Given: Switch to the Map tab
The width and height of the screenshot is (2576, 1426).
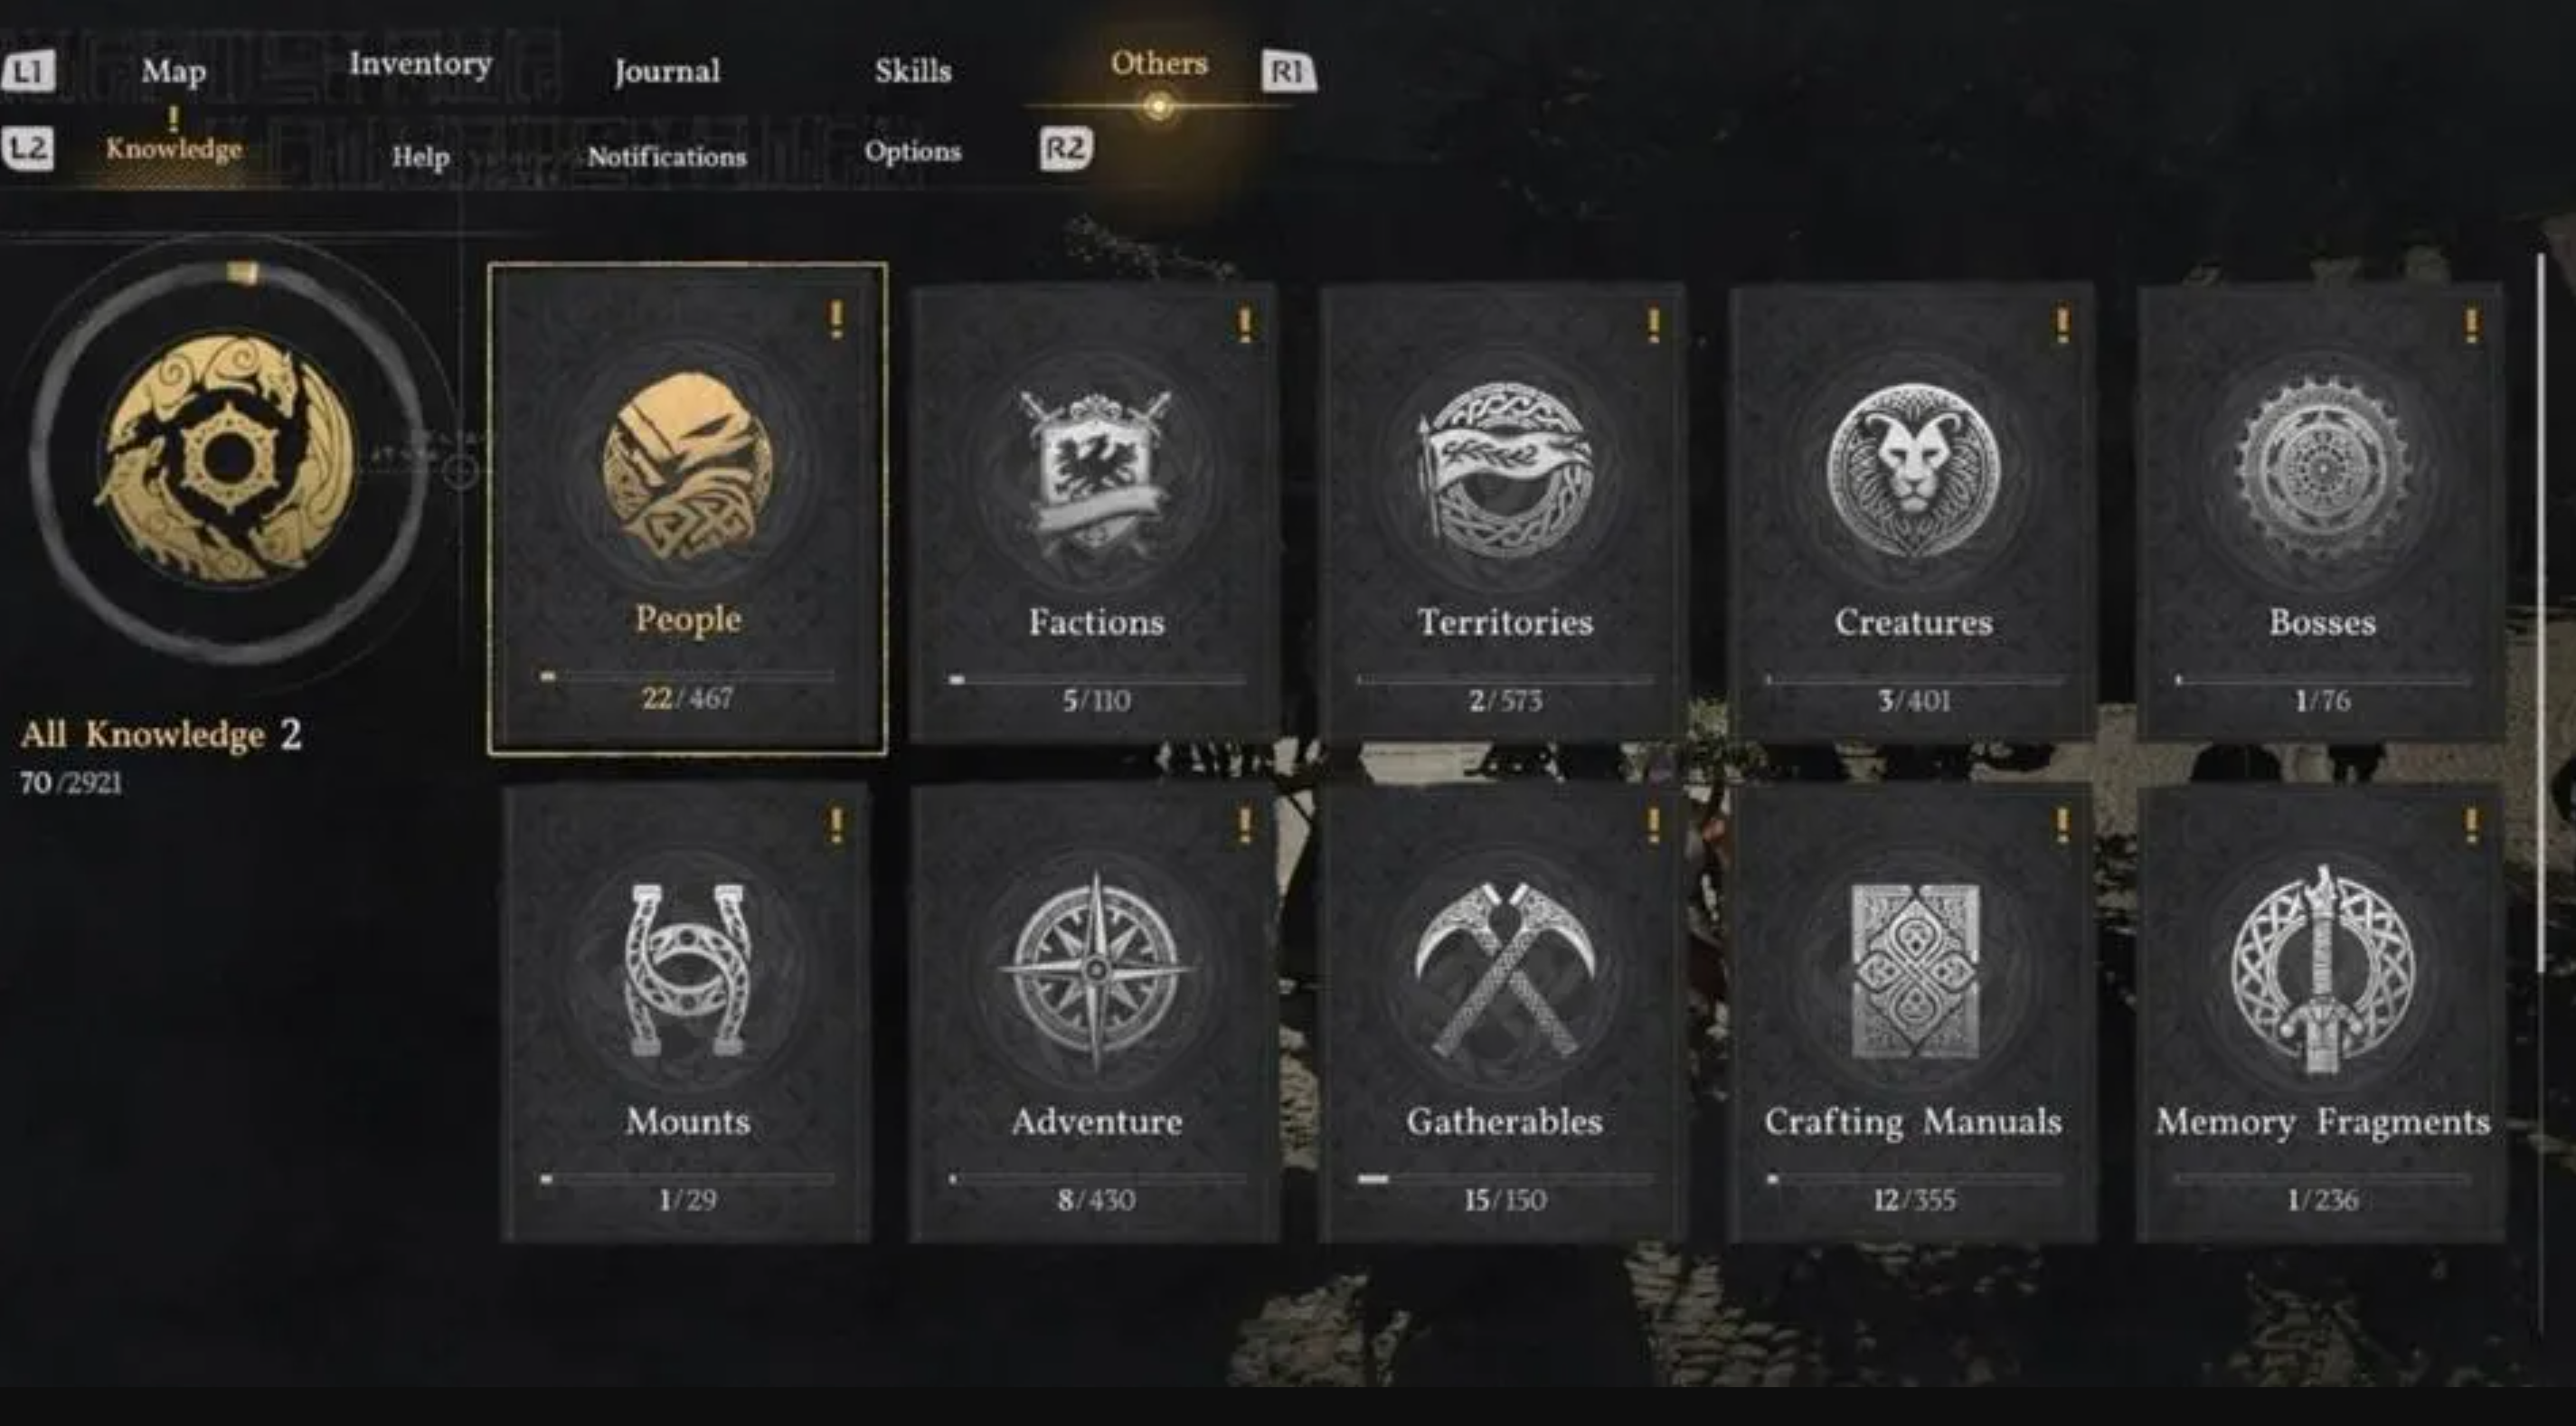Looking at the screenshot, I should point(174,71).
